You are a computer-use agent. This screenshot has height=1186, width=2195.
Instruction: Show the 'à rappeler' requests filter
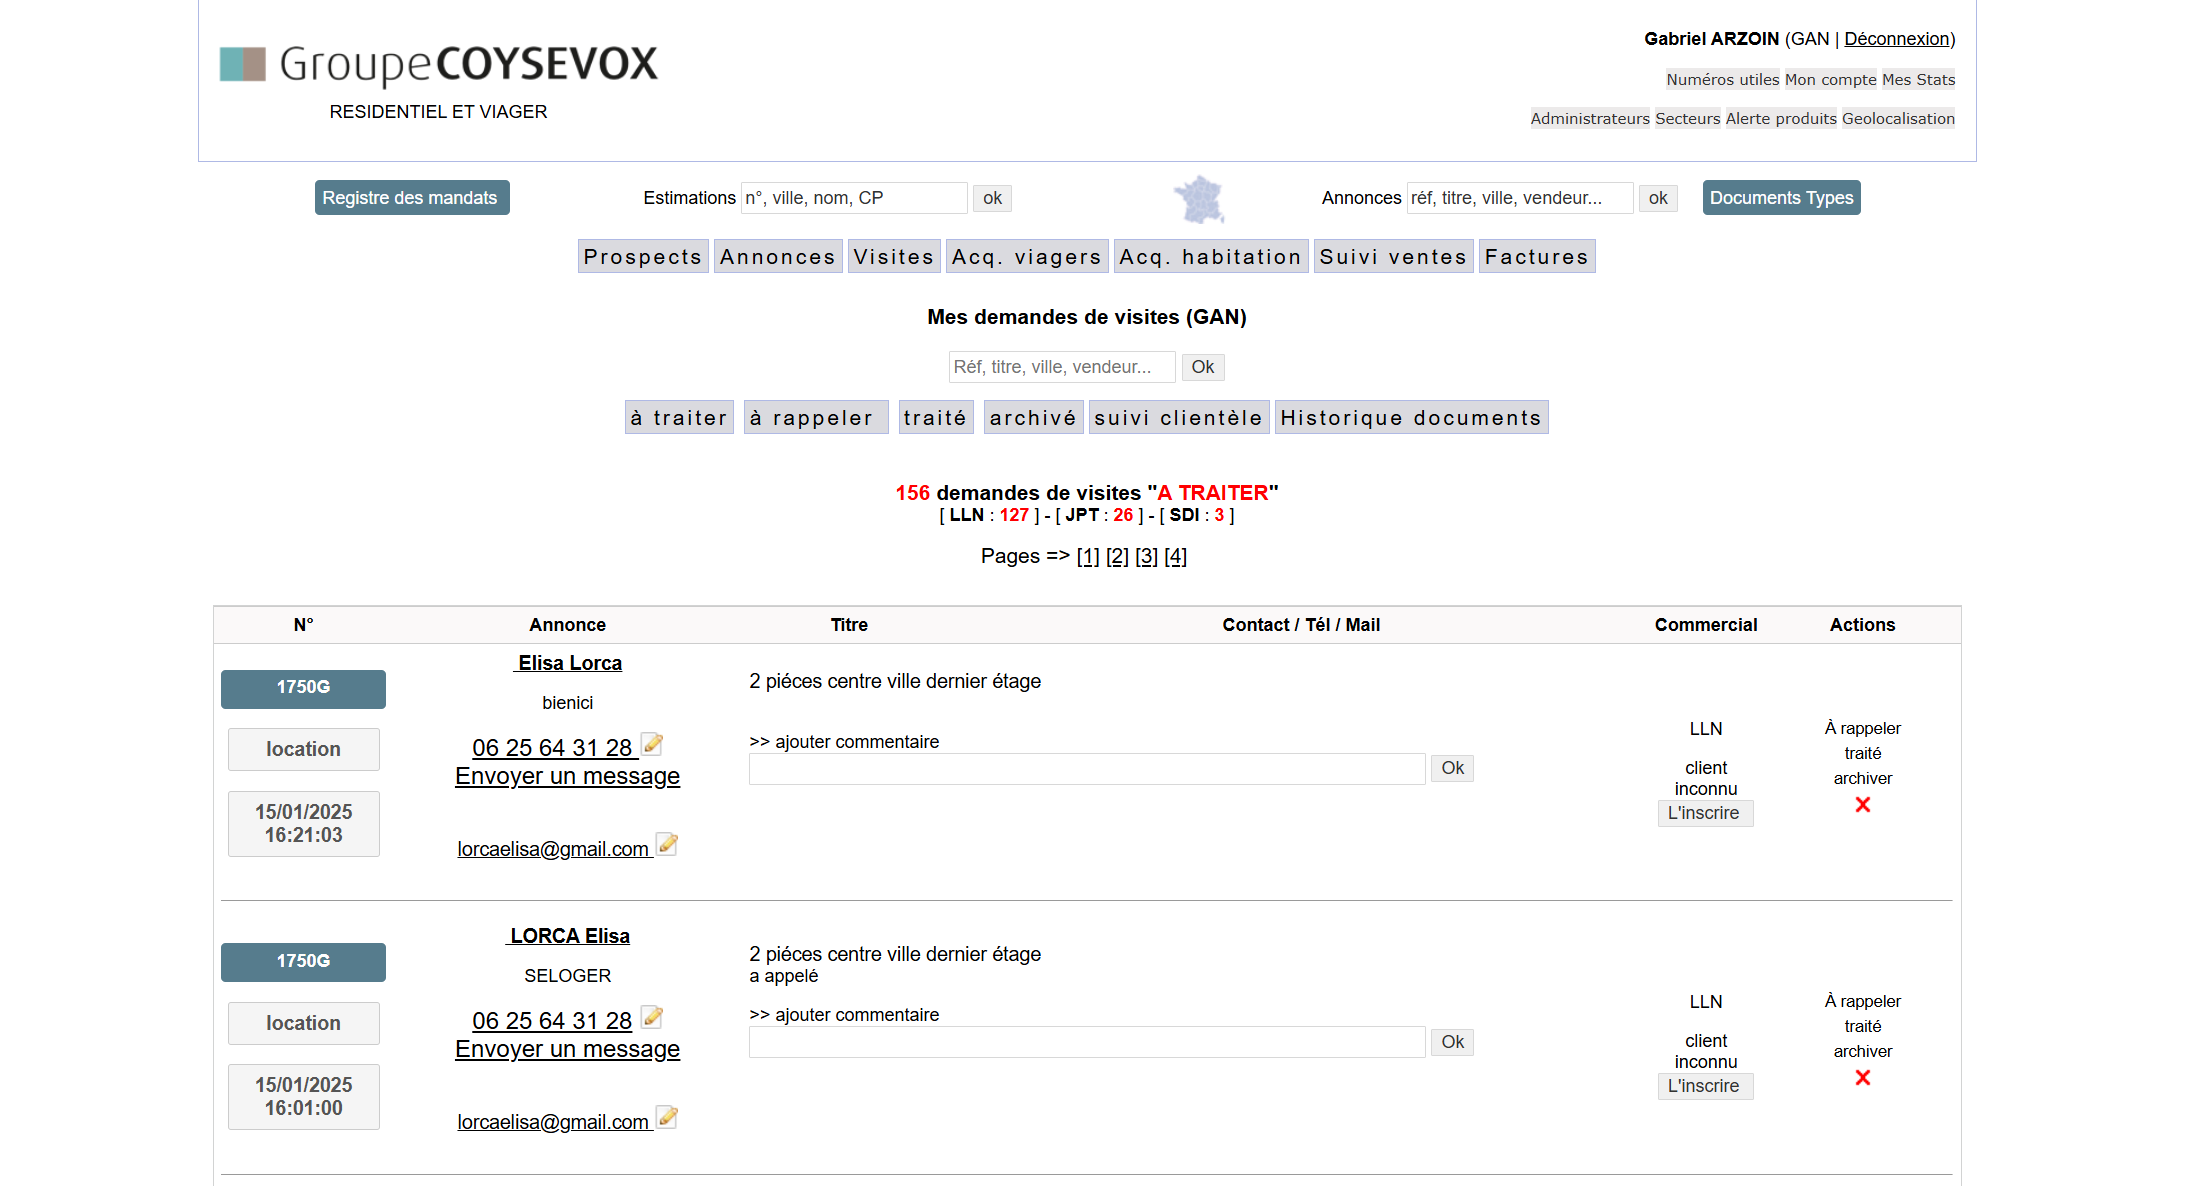(x=815, y=418)
